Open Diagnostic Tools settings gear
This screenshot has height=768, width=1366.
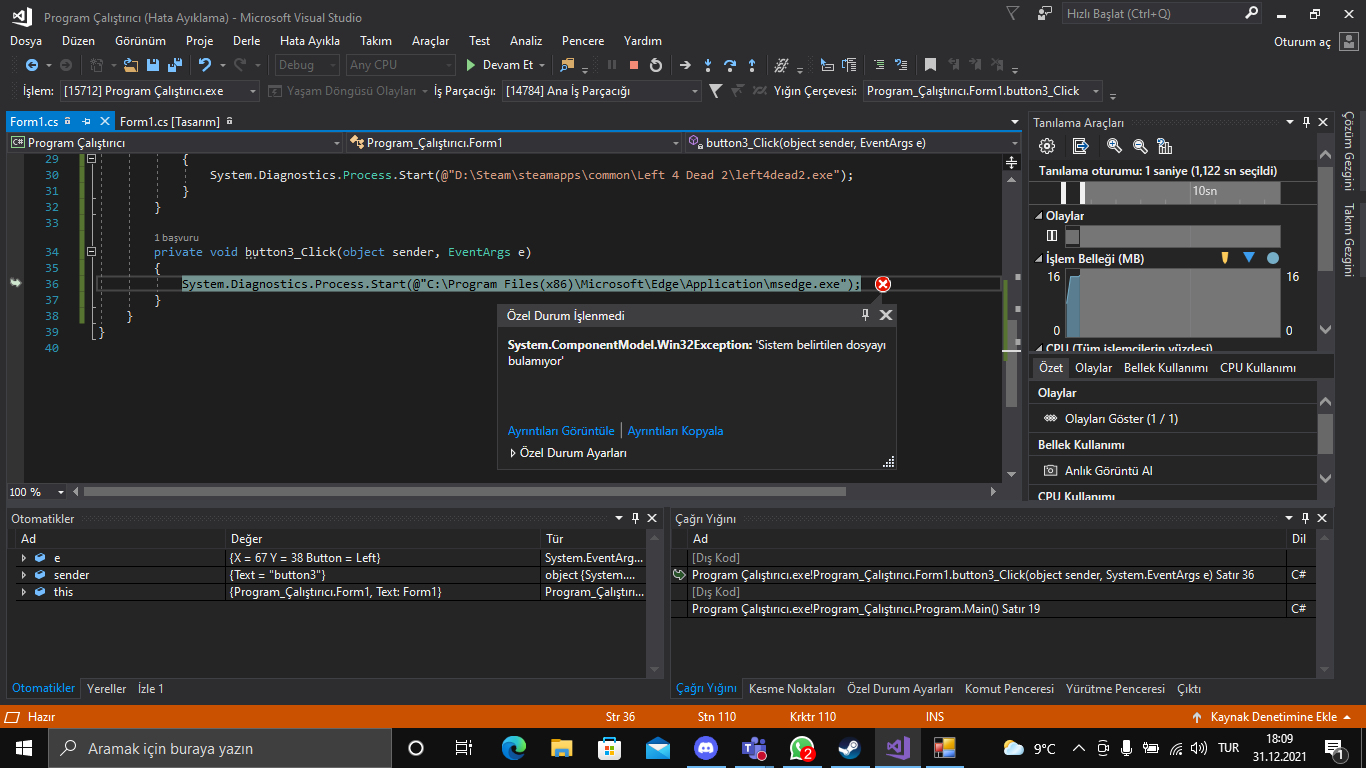pos(1047,146)
